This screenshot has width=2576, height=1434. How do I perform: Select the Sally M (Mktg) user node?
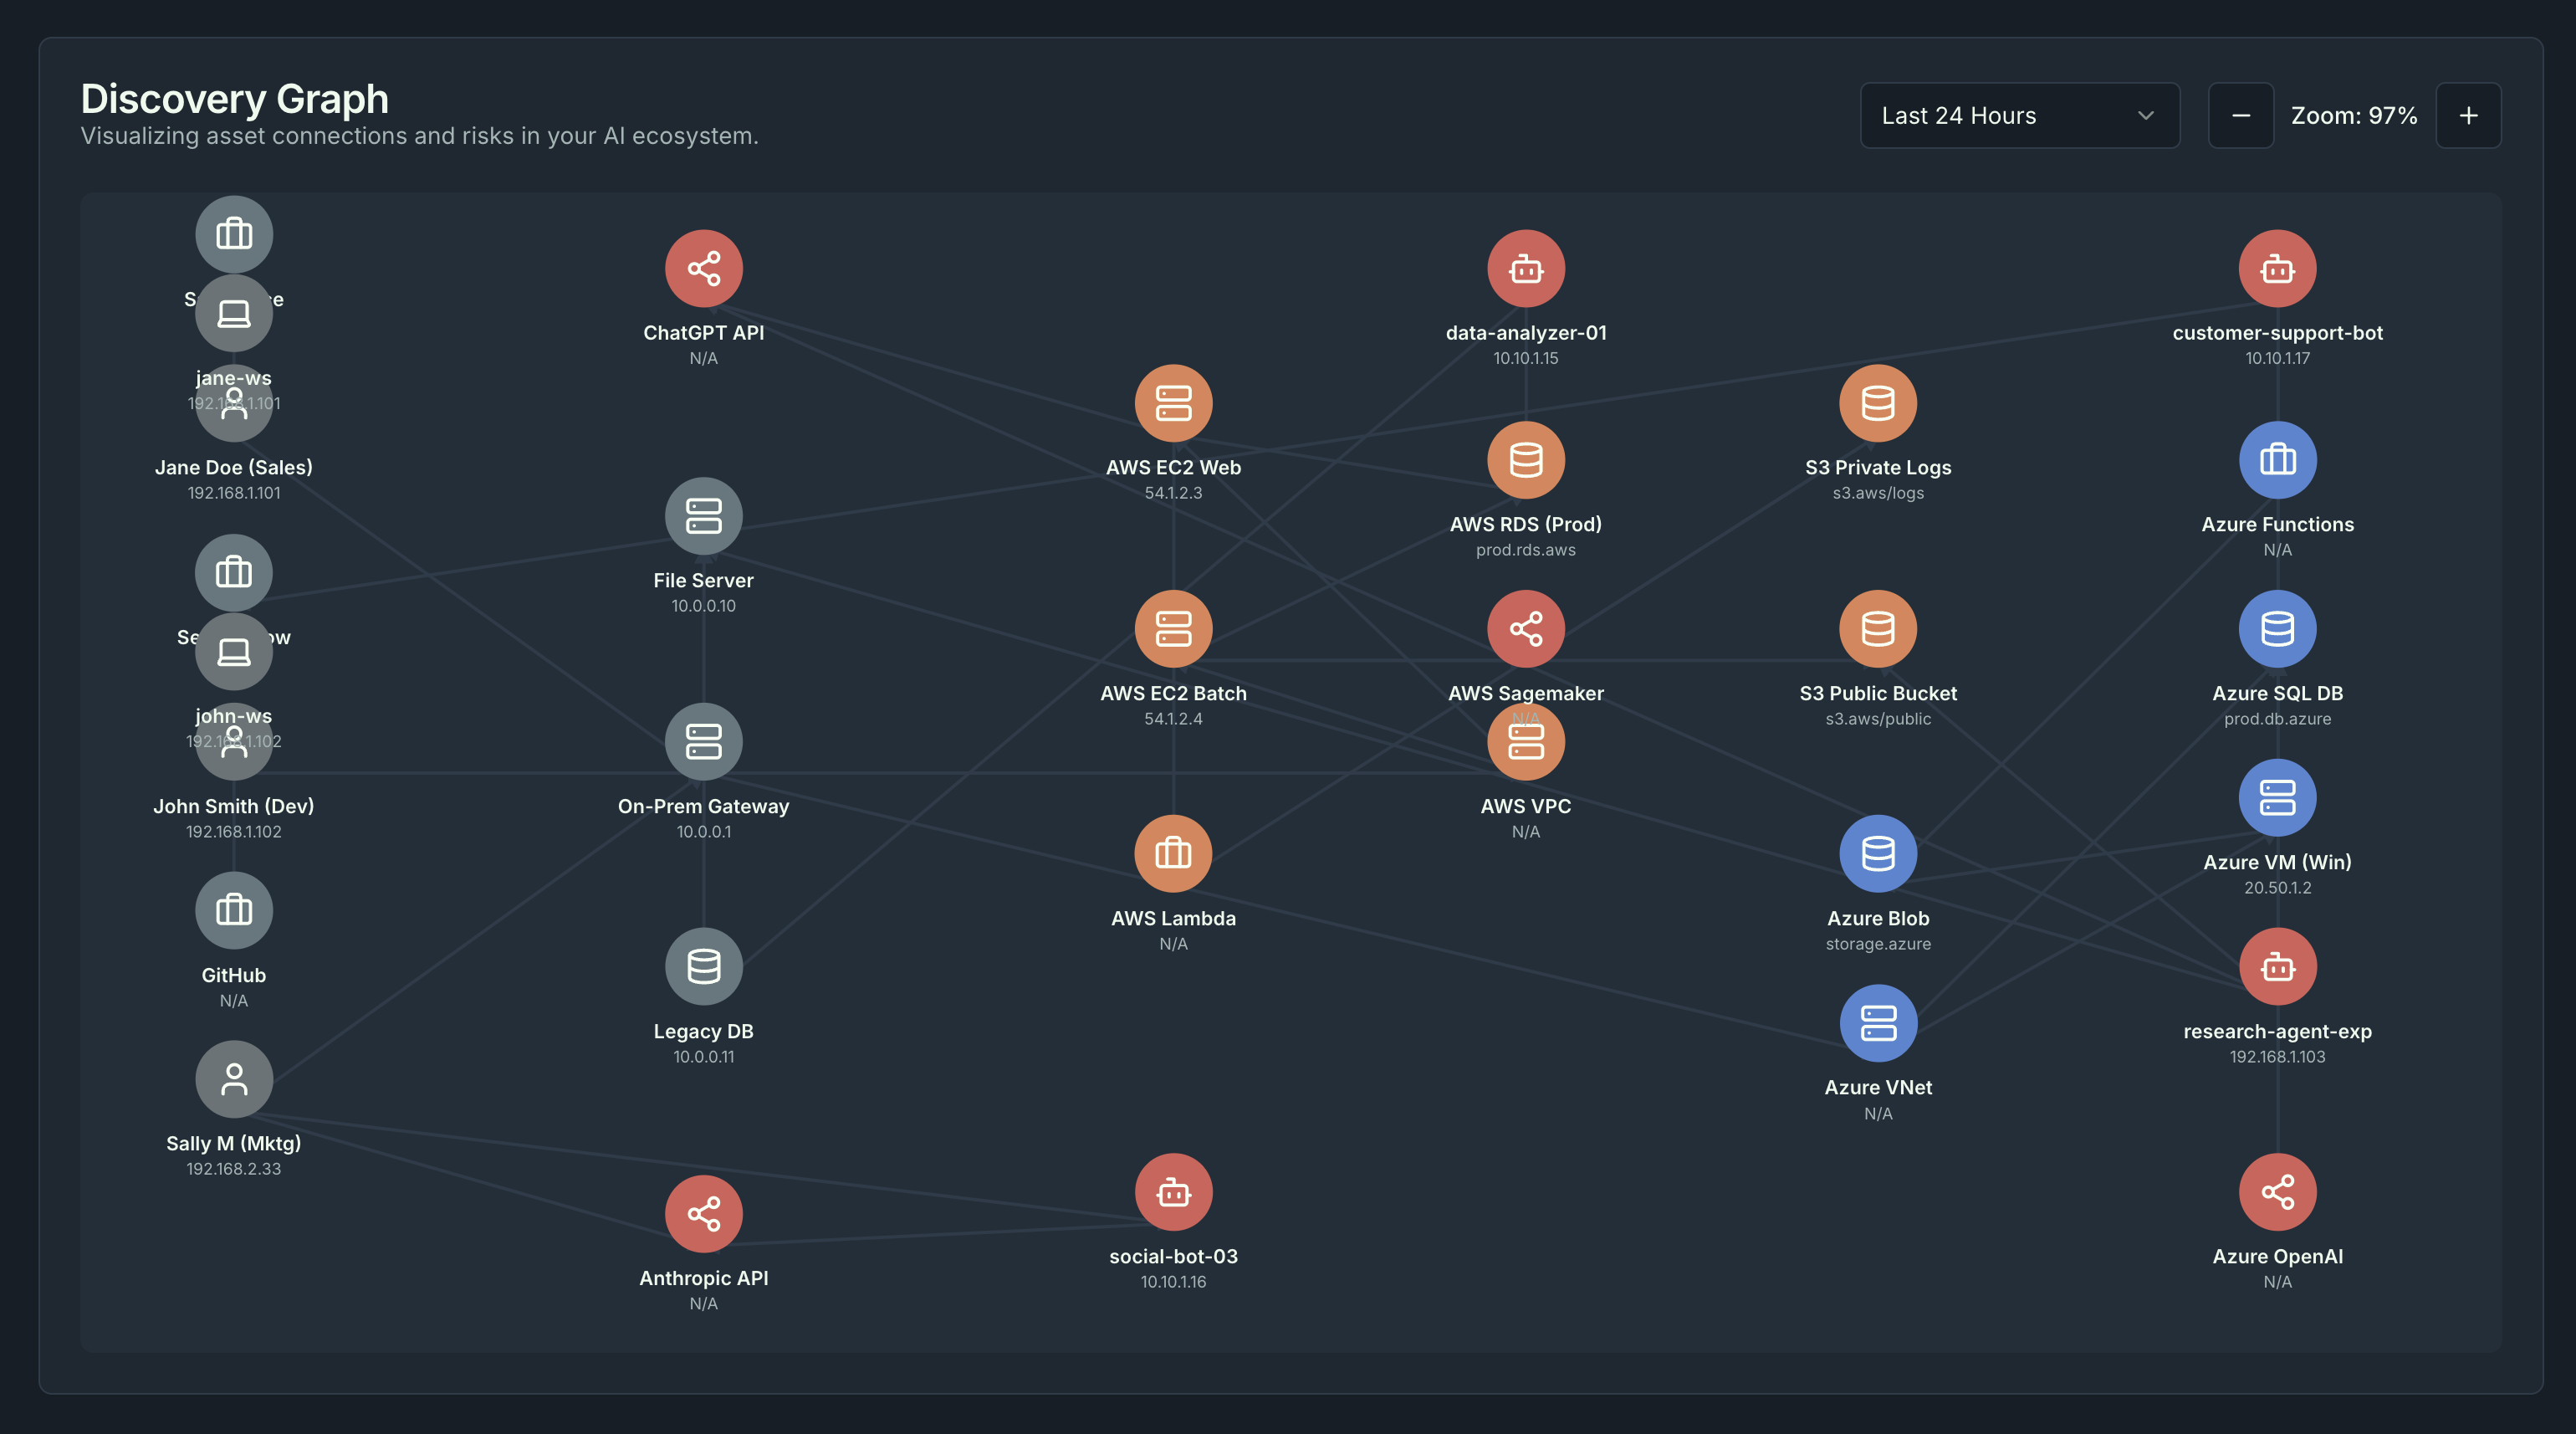pos(234,1079)
